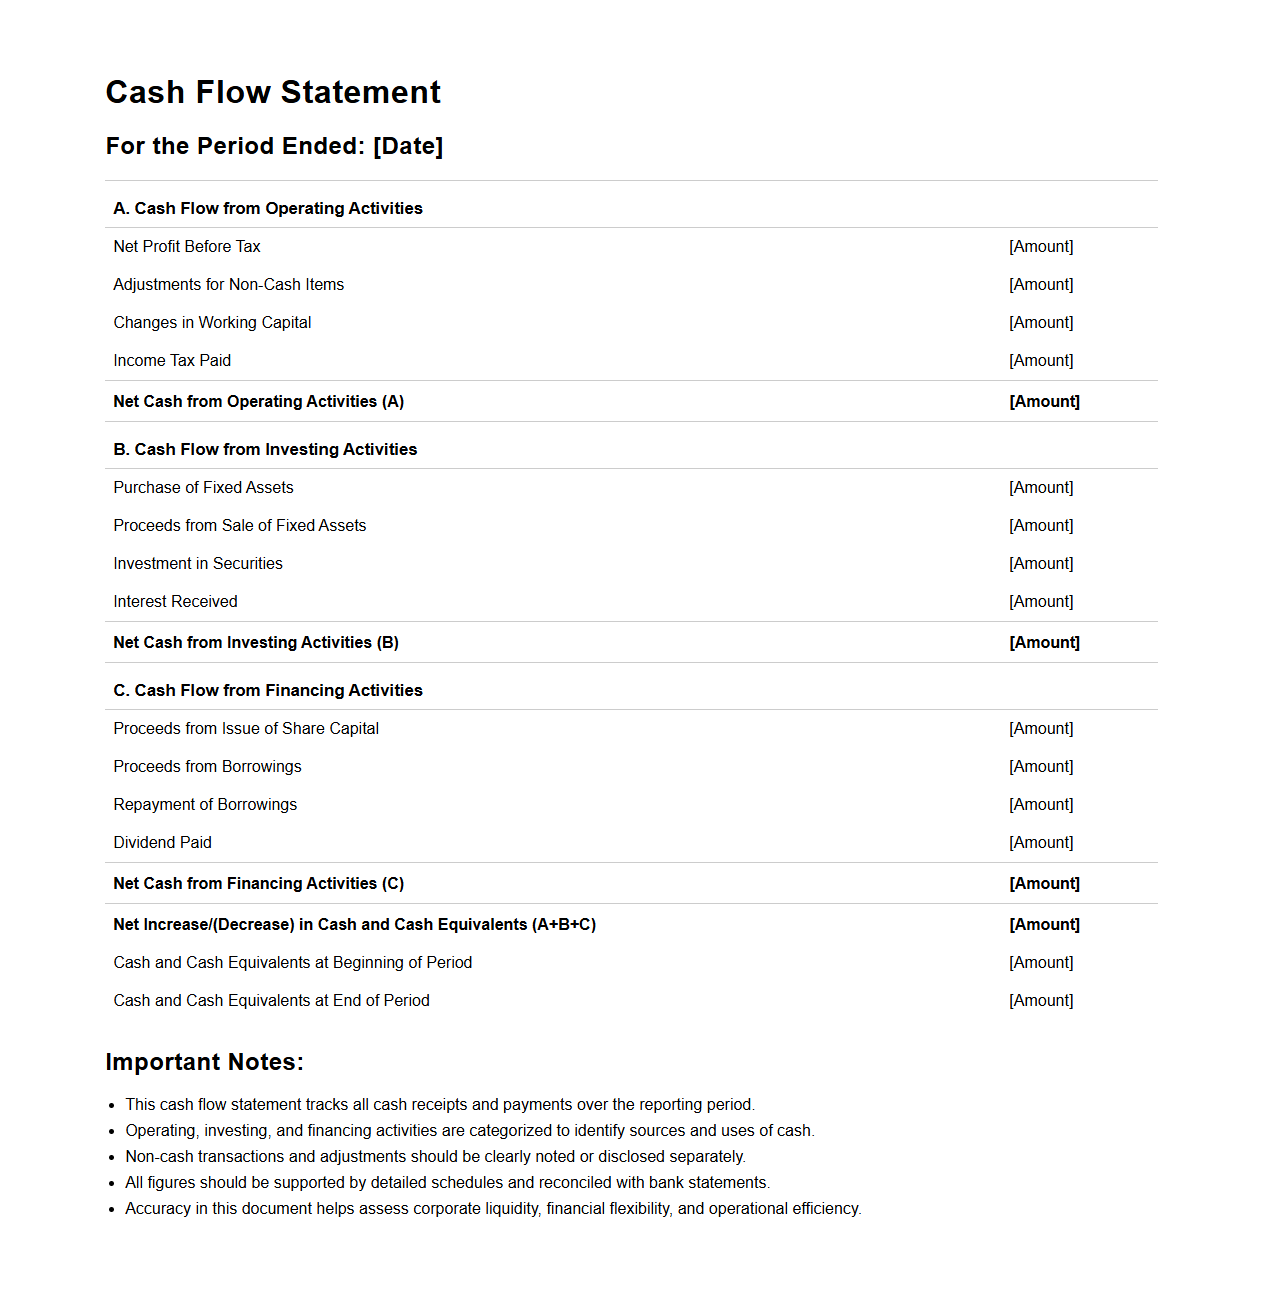This screenshot has height=1300, width=1263.
Task: Click the Adjustments for Non-Cash Items label
Action: click(229, 284)
